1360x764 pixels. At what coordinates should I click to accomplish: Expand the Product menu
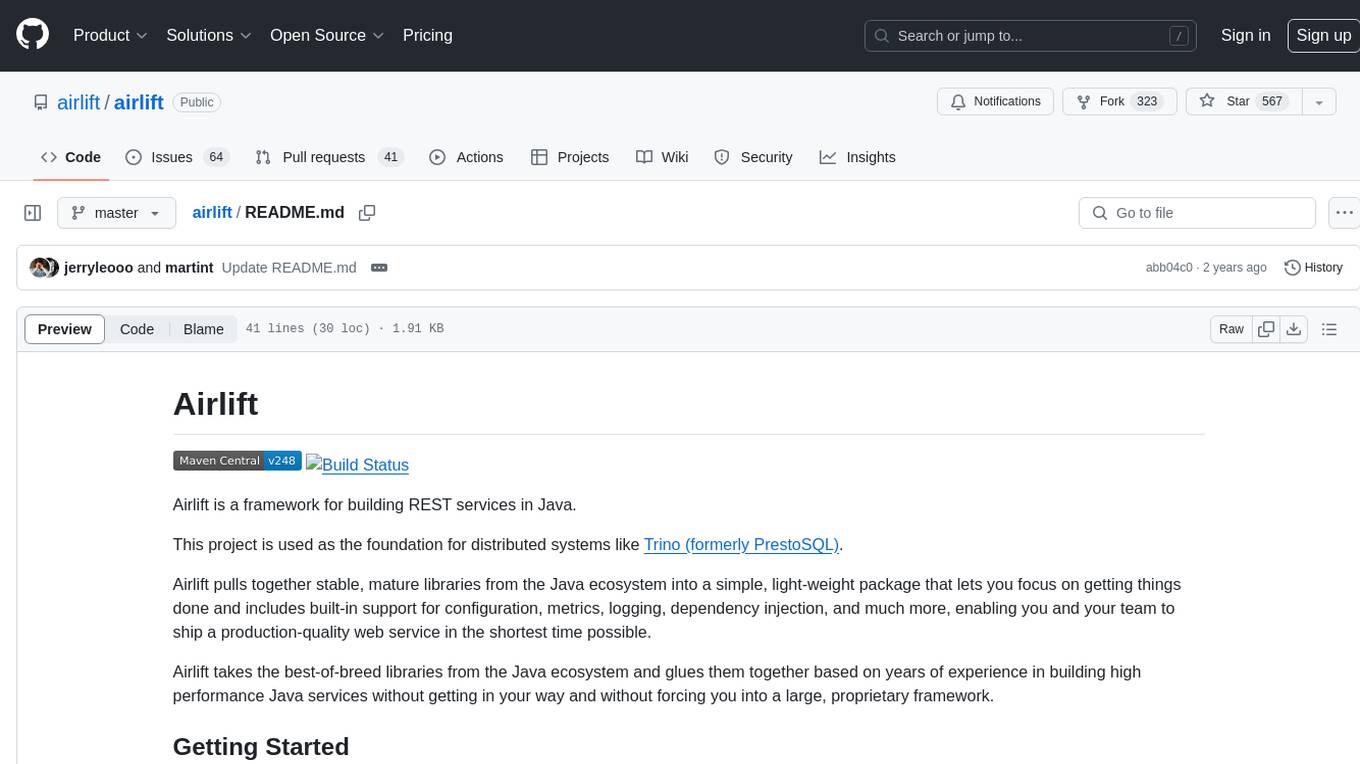coord(110,35)
